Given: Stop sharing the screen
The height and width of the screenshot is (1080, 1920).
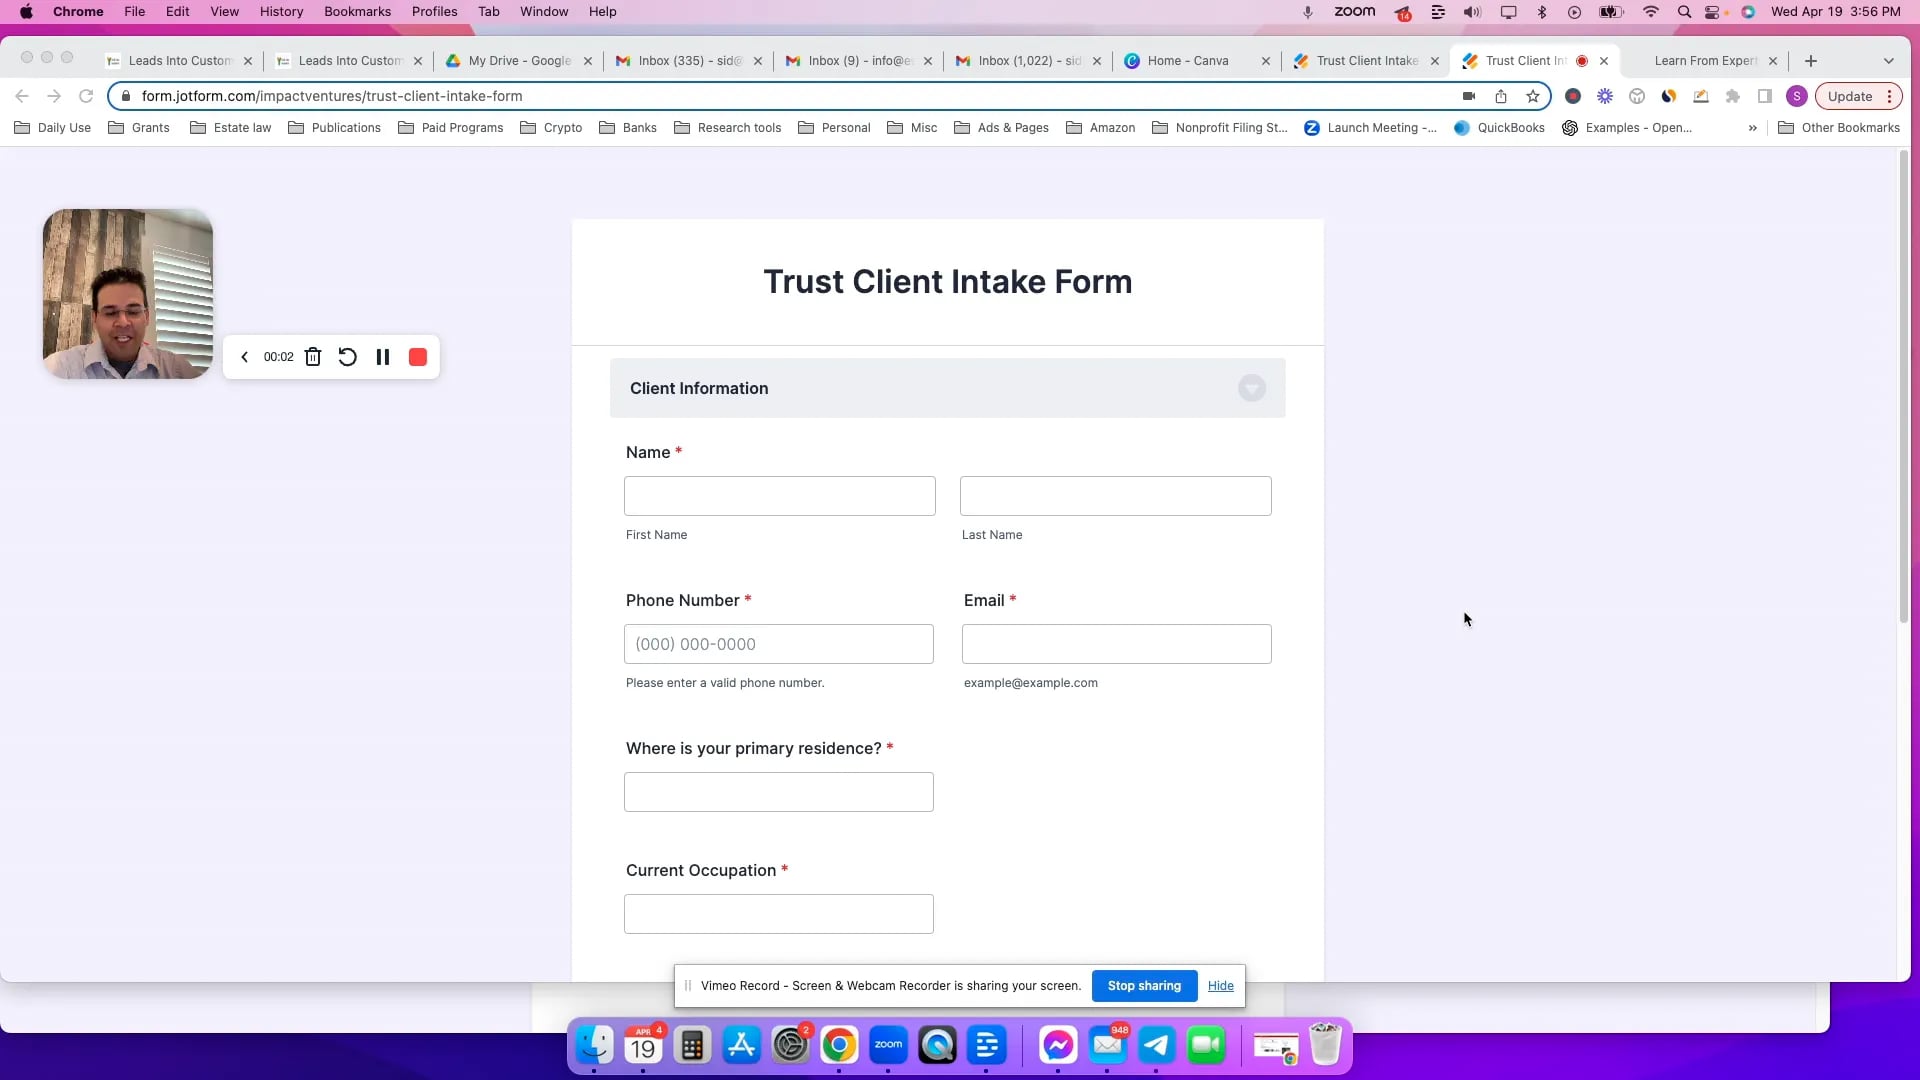Looking at the screenshot, I should pyautogui.click(x=1144, y=986).
